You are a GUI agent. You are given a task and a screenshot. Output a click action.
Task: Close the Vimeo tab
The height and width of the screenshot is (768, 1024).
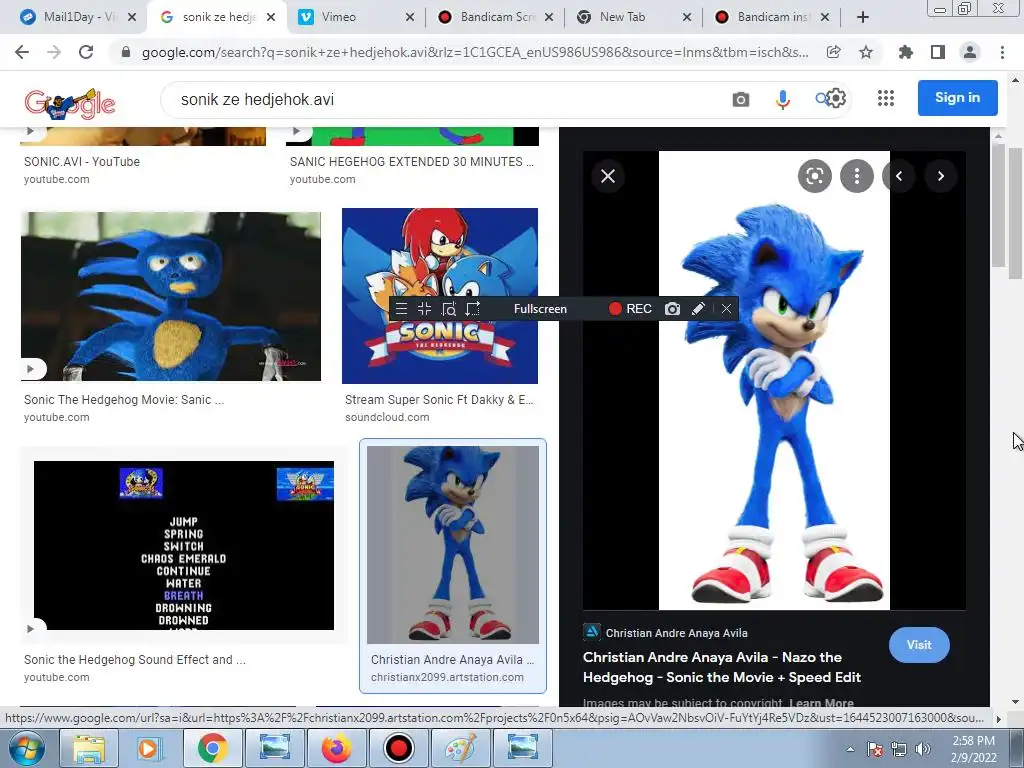409,17
